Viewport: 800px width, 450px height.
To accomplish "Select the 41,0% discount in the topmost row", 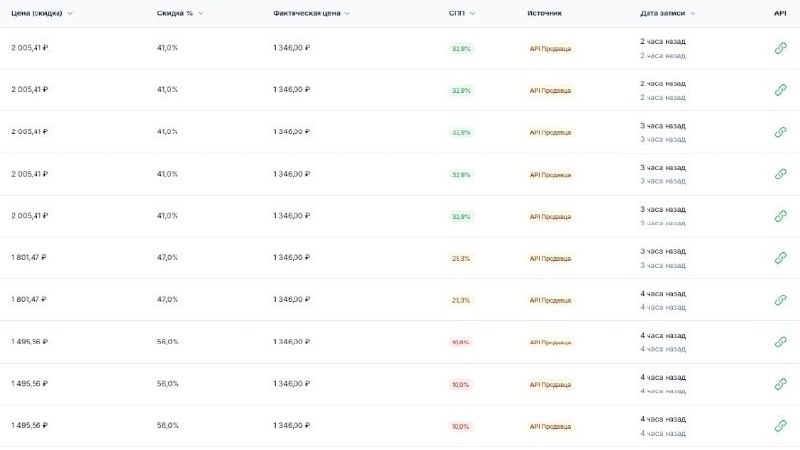I will click(x=167, y=47).
